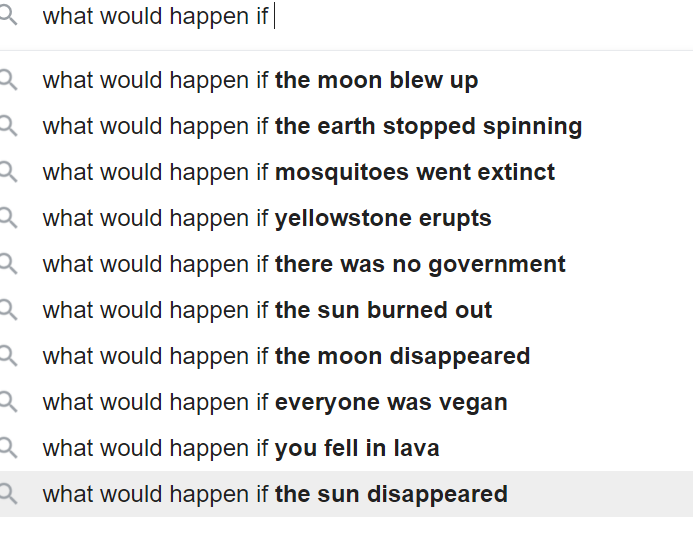Choose suggestion 'you fell in lava'
The width and height of the screenshot is (693, 541).
pyautogui.click(x=346, y=448)
